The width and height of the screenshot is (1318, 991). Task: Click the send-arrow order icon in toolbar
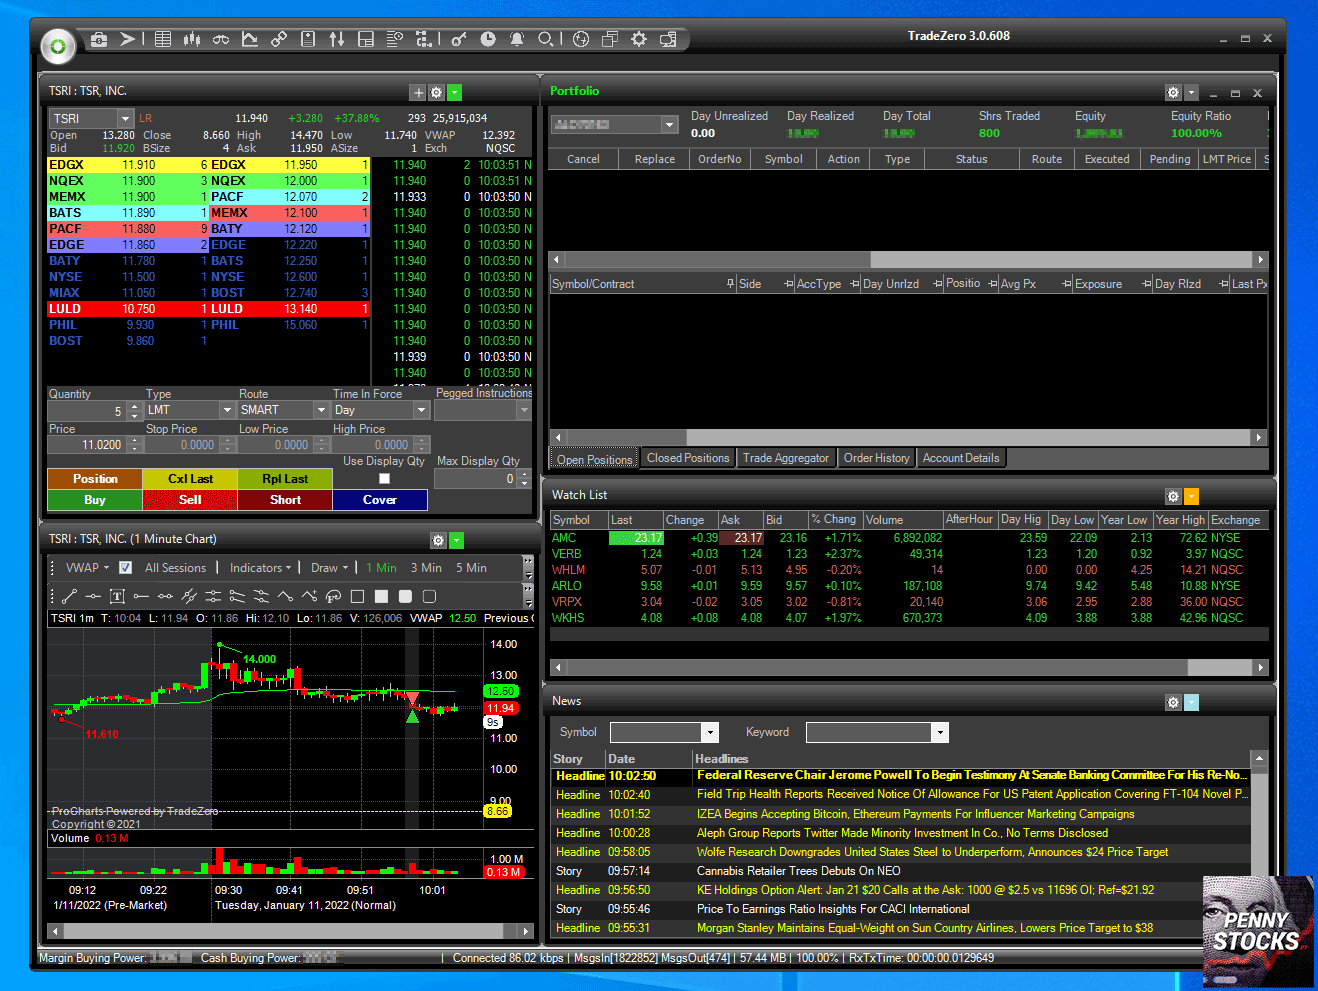coord(128,39)
